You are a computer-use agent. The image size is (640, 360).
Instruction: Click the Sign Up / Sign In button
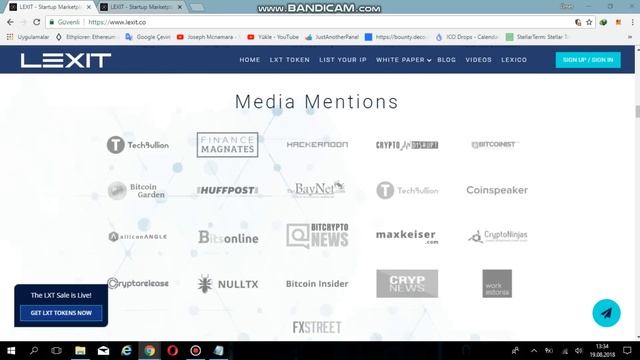(588, 60)
